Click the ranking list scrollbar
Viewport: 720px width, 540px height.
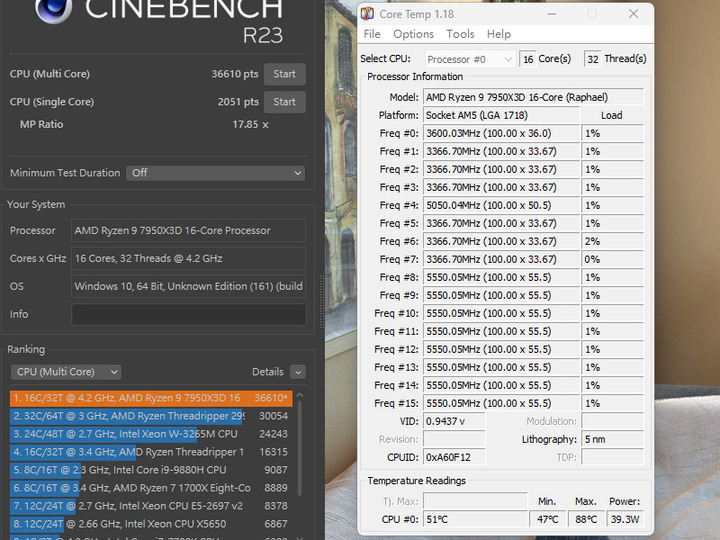300,448
